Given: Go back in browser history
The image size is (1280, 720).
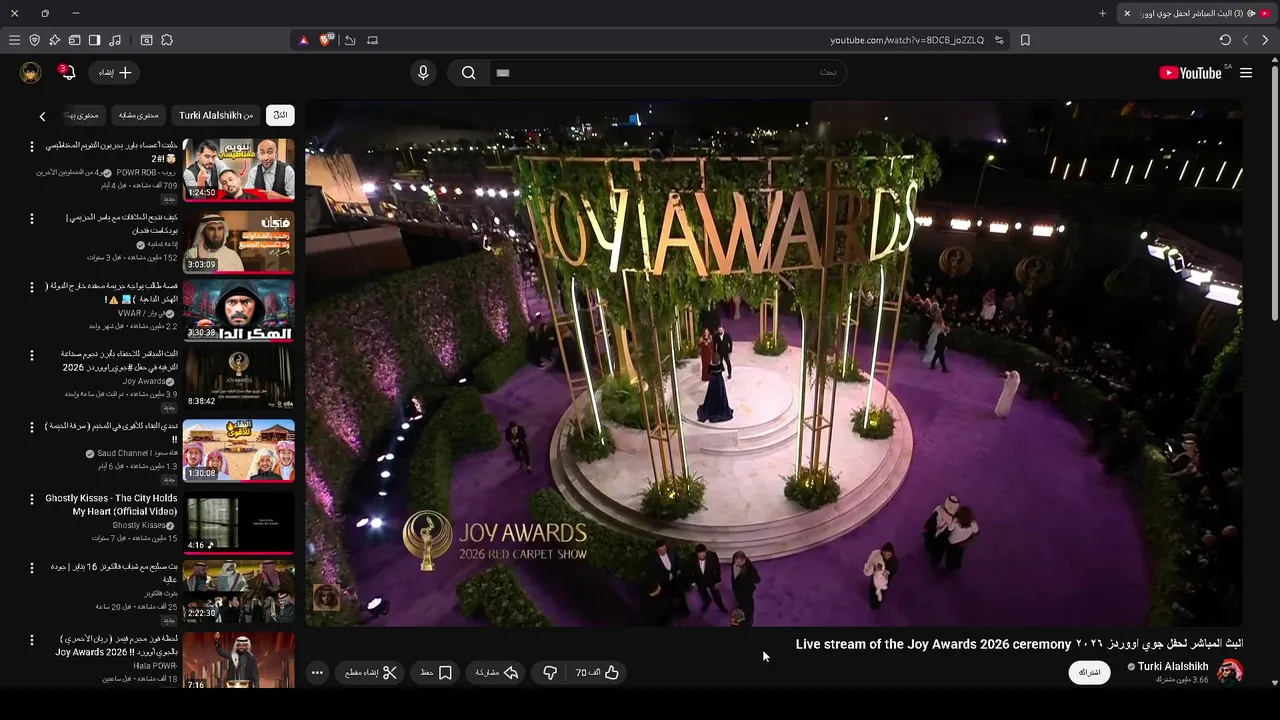Looking at the screenshot, I should [x=1265, y=40].
